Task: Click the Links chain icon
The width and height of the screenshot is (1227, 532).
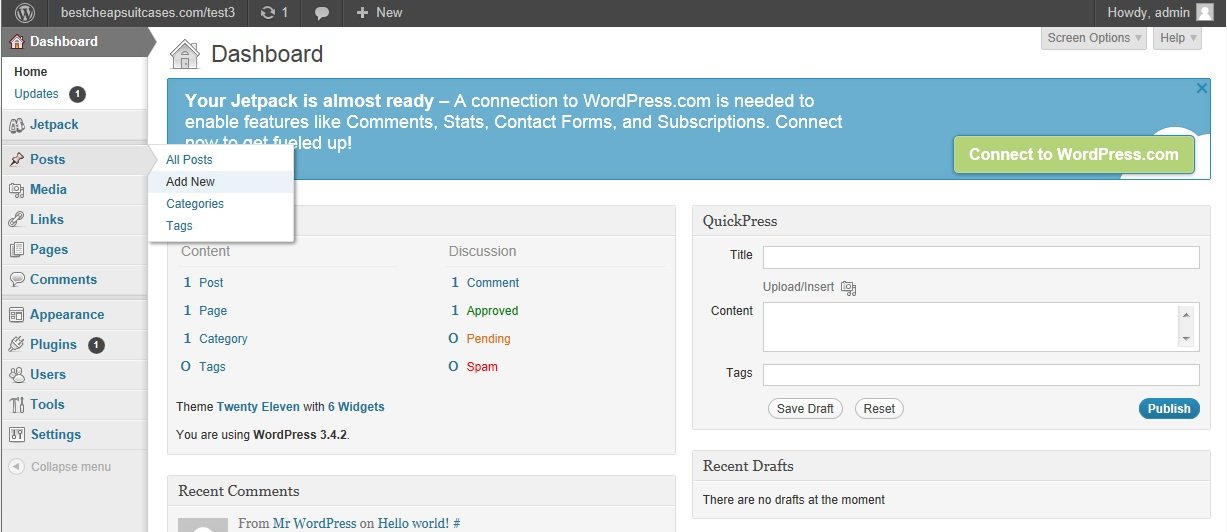Action: coord(16,220)
